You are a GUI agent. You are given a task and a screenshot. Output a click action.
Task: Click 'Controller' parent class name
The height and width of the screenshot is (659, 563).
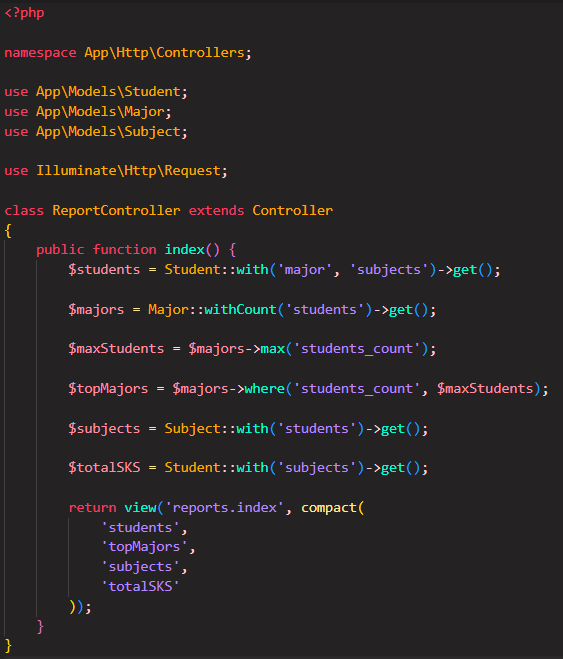(x=292, y=210)
